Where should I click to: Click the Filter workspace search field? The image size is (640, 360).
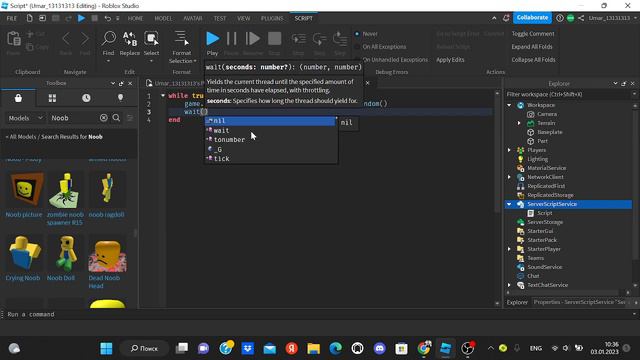(569, 94)
